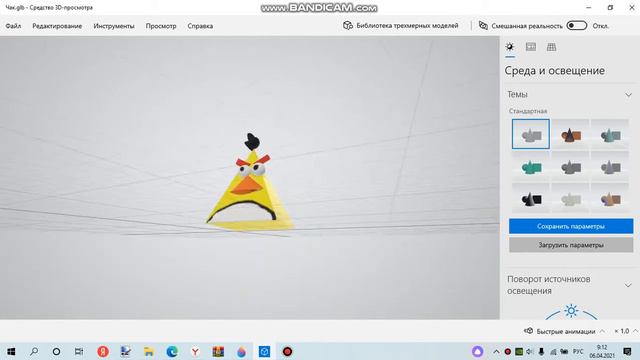Click the microphone tray icon
Image resolution: width=640 pixels, height=360 pixels.
(541, 351)
